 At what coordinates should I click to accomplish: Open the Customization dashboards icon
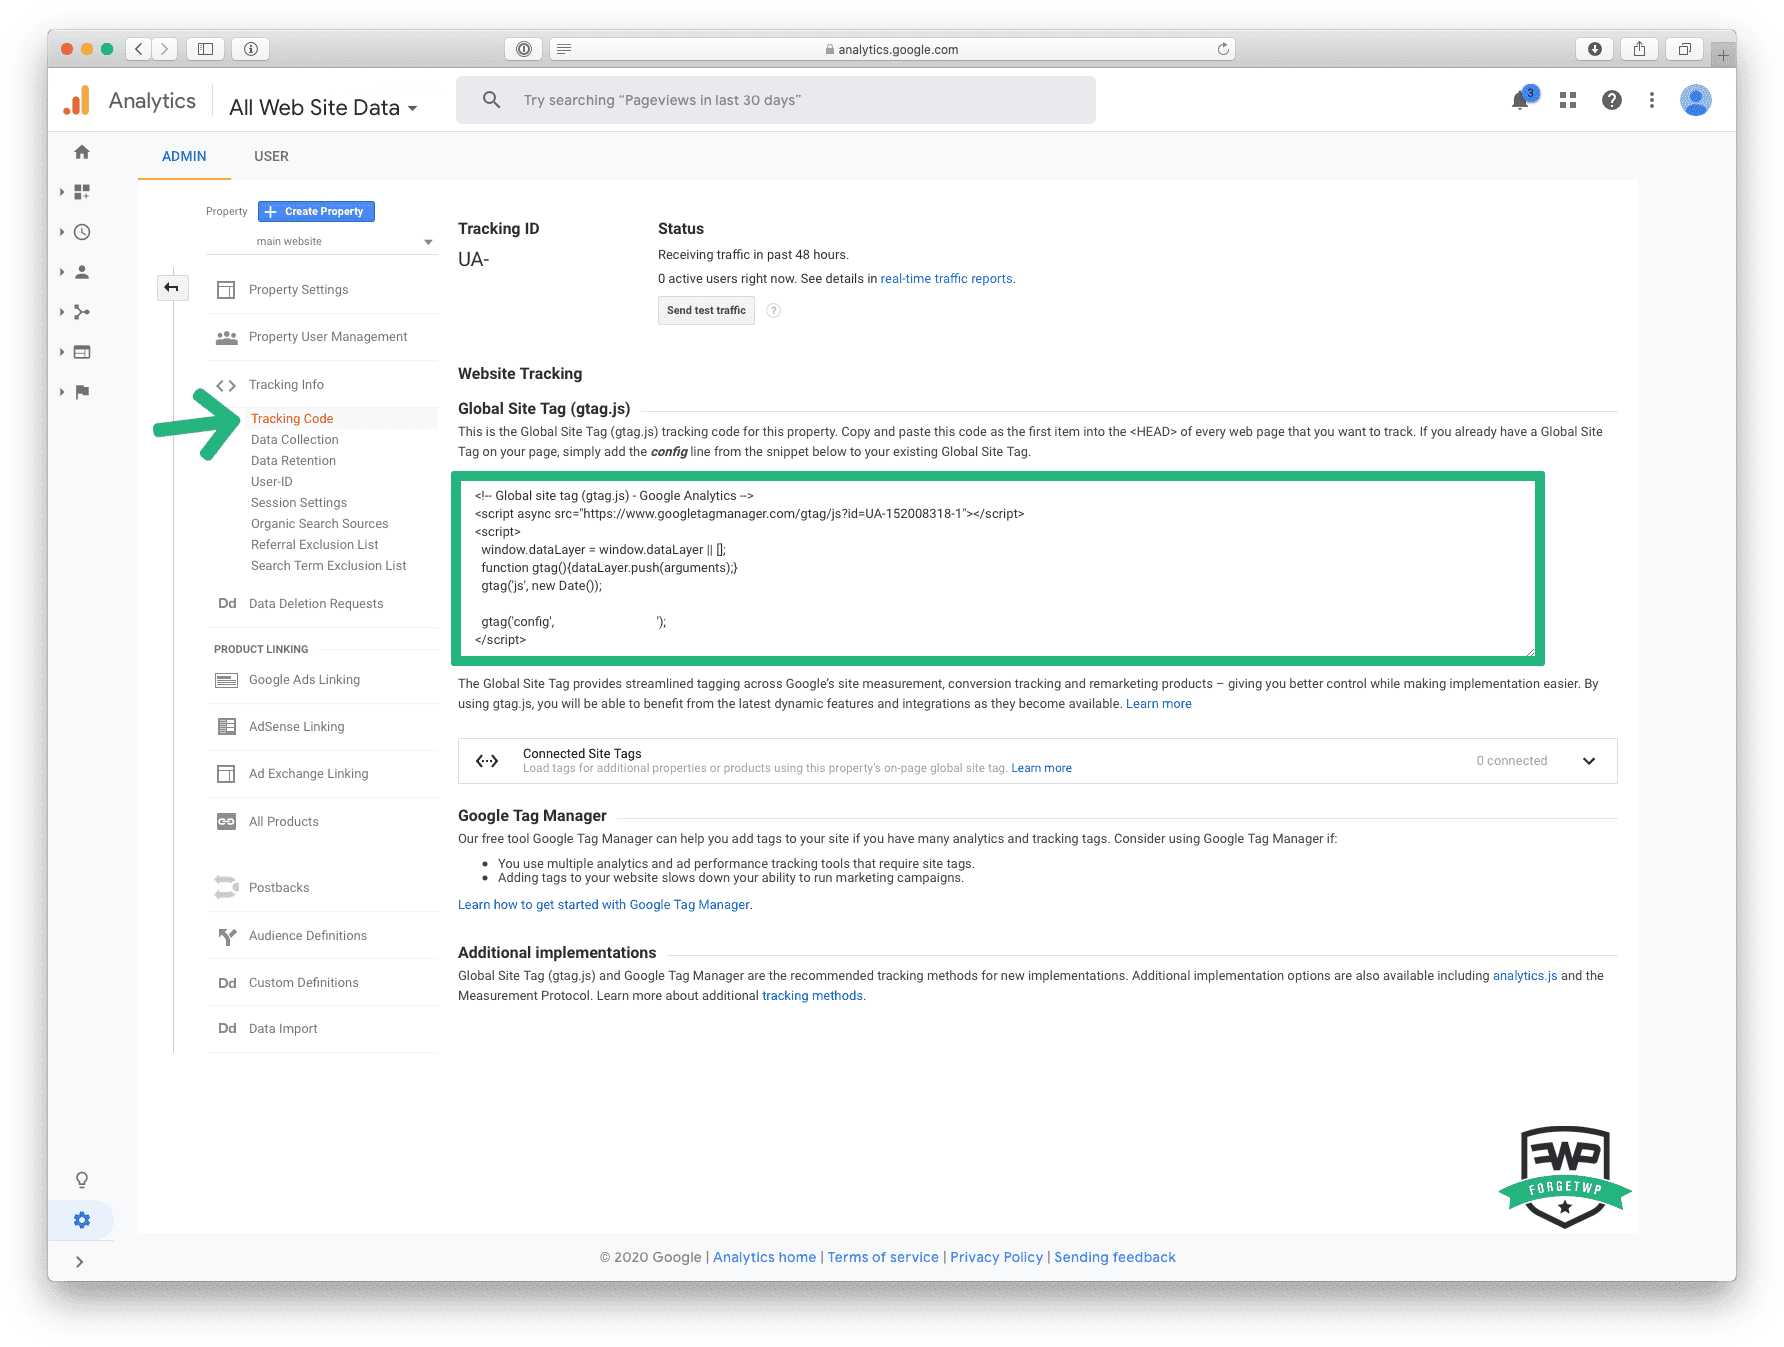pos(82,192)
